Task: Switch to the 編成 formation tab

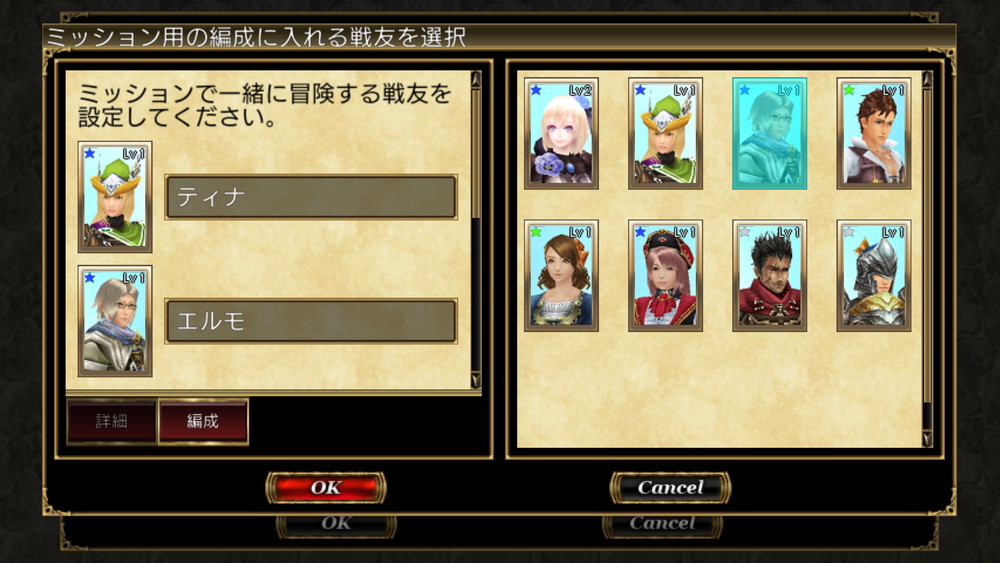Action: click(x=203, y=421)
